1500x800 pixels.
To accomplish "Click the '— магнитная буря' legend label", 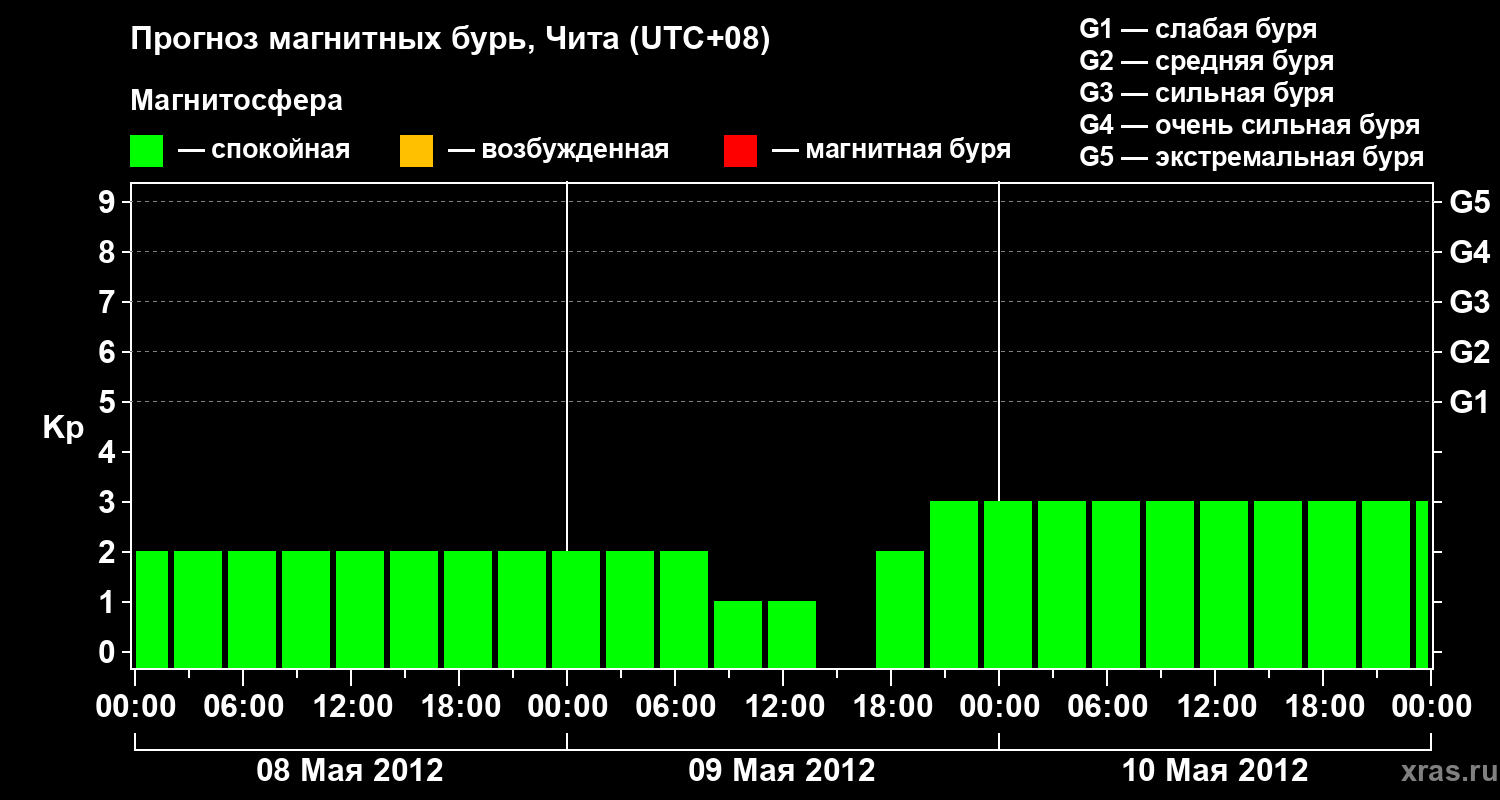I will tap(891, 150).
